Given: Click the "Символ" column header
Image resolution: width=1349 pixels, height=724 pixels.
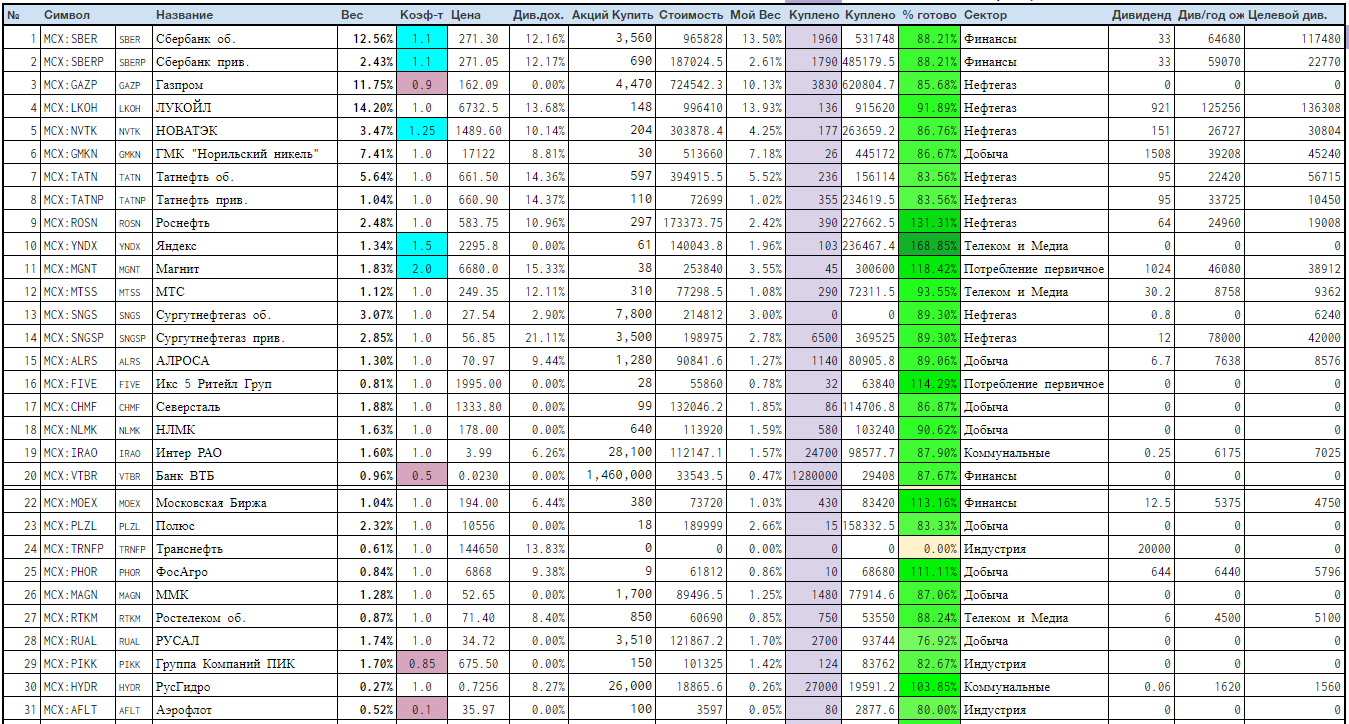Looking at the screenshot, I should point(66,16).
